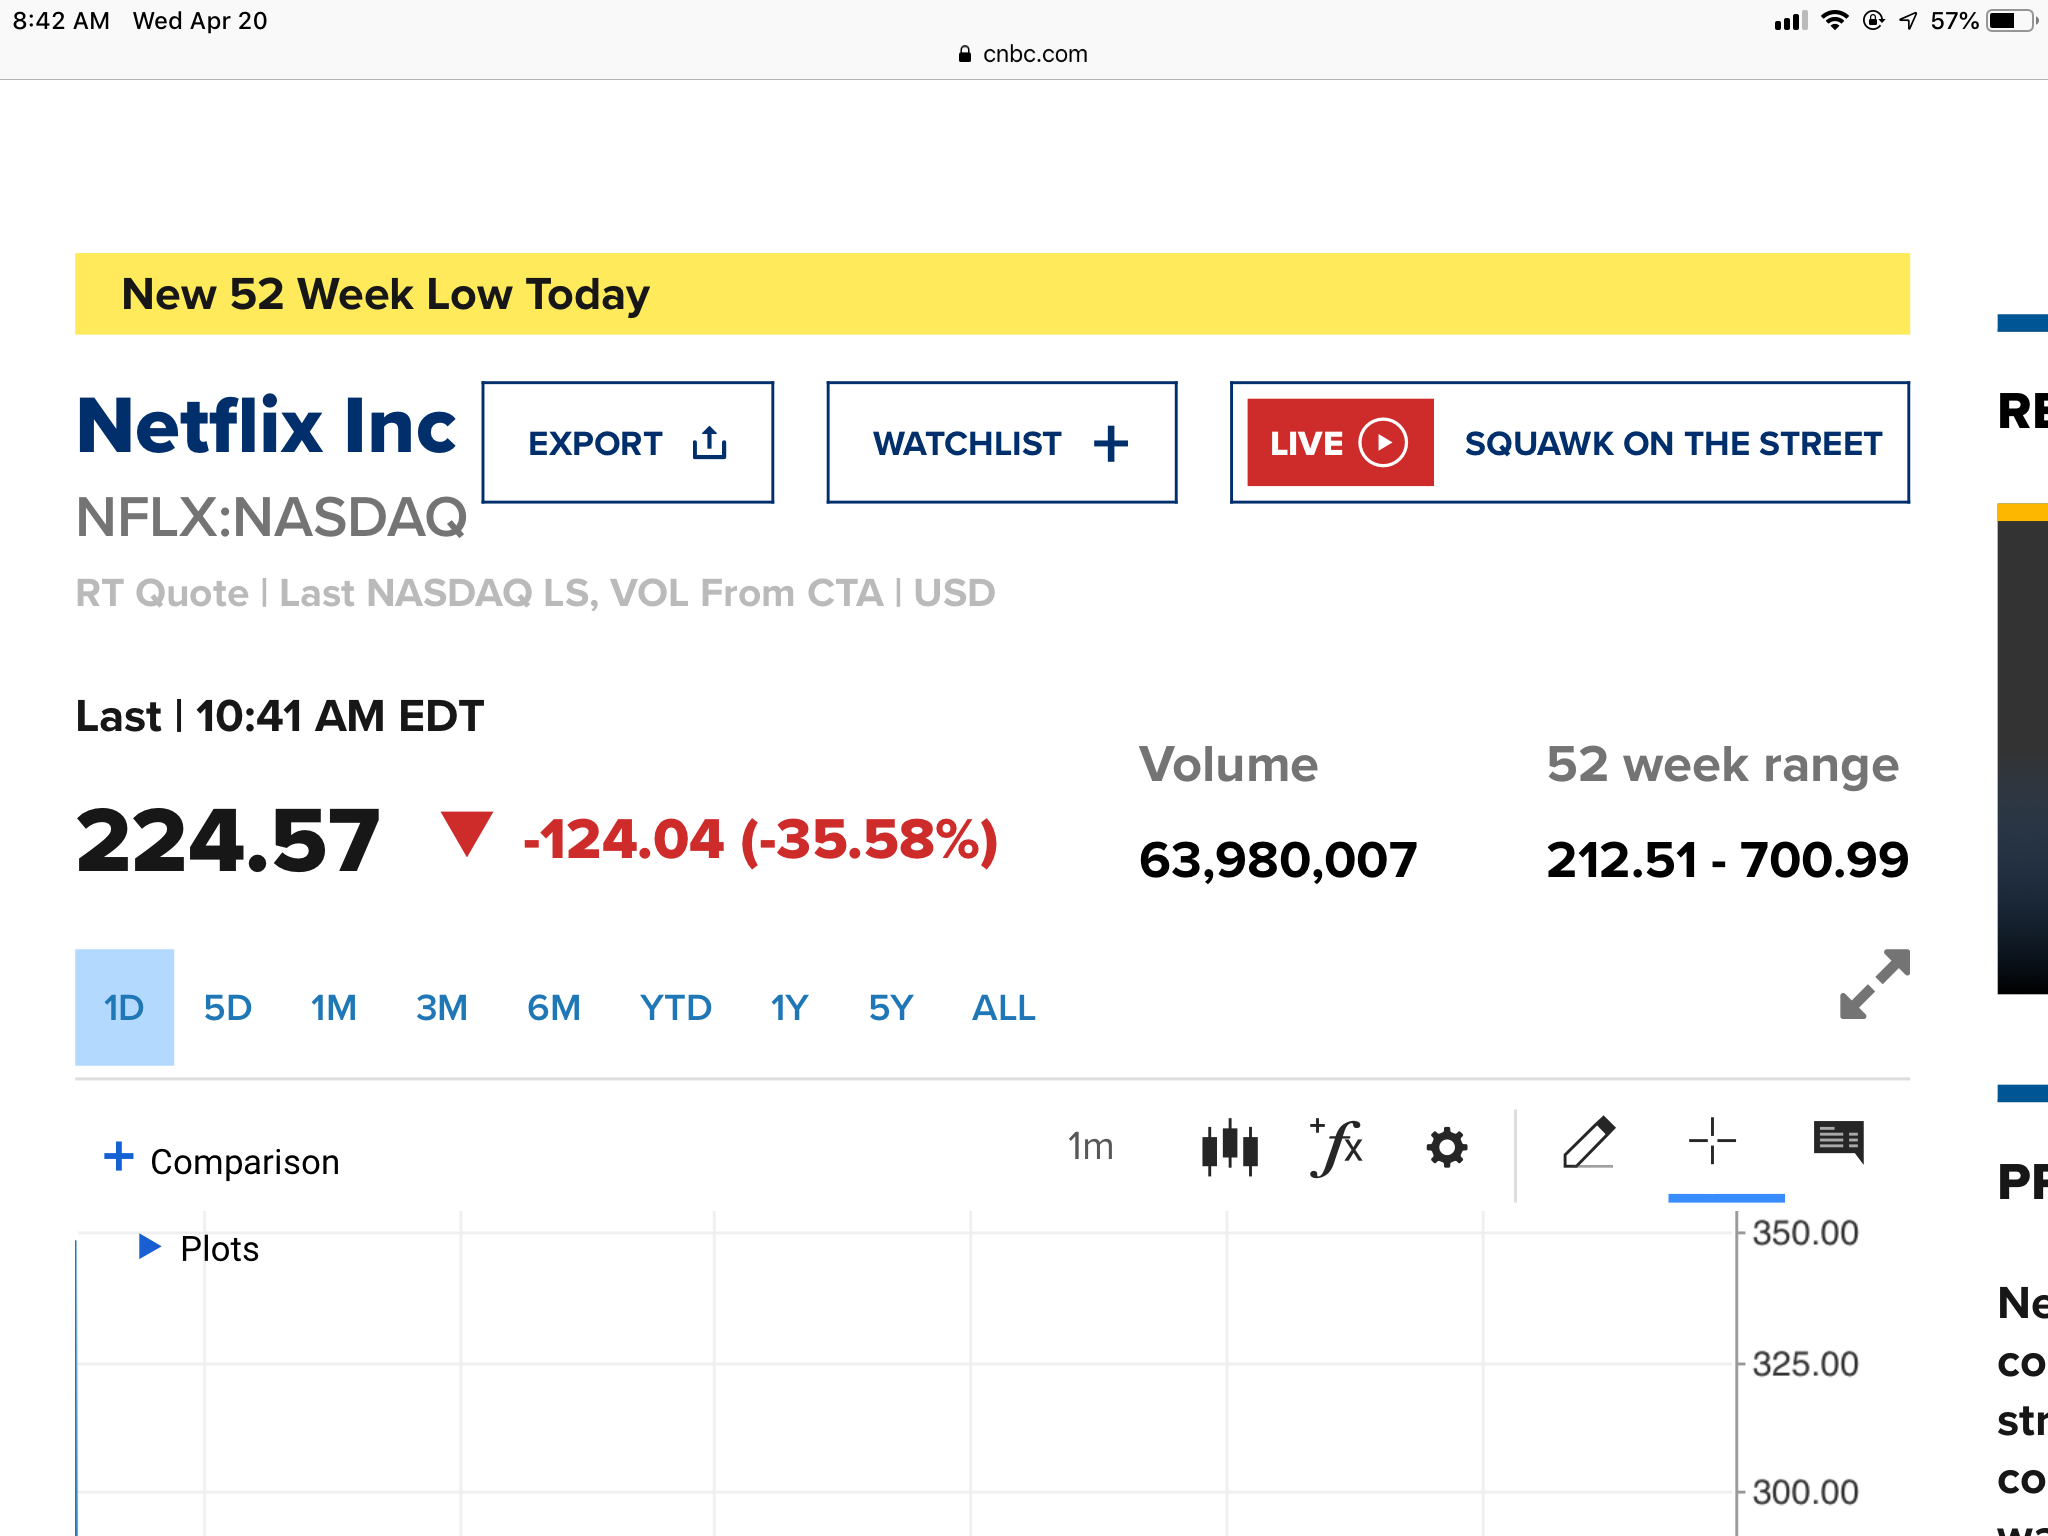This screenshot has height=1536, width=2048.
Task: Open candlestick chart type selector
Action: [1229, 1147]
